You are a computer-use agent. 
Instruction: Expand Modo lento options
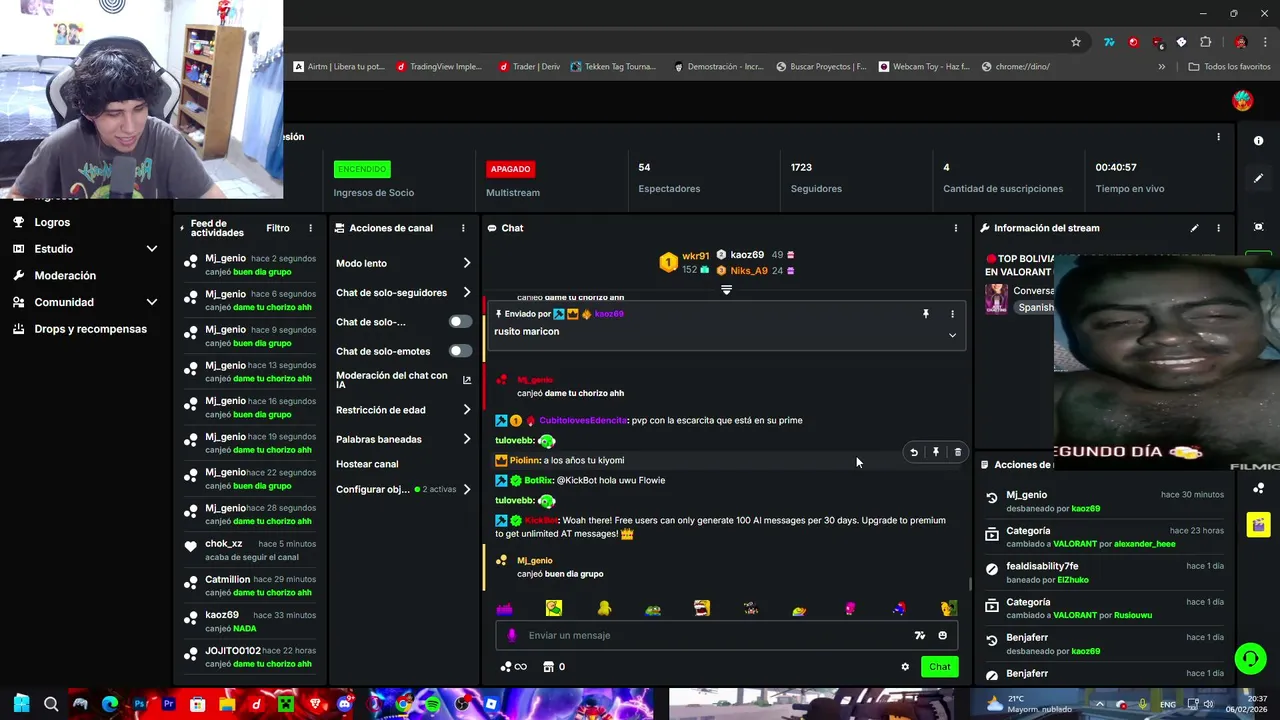click(466, 263)
